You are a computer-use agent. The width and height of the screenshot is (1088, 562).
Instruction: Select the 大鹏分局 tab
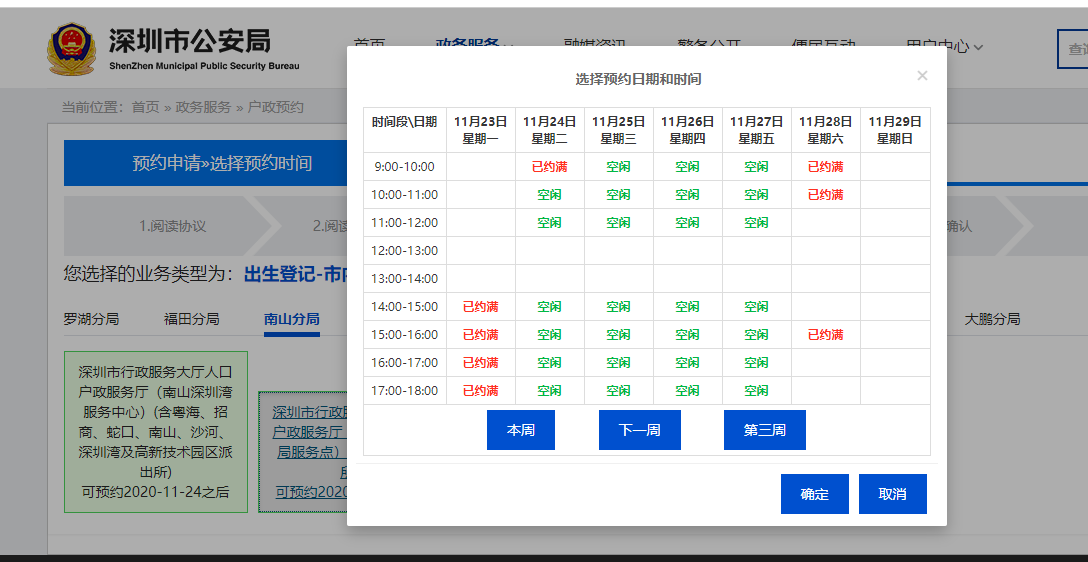[992, 320]
